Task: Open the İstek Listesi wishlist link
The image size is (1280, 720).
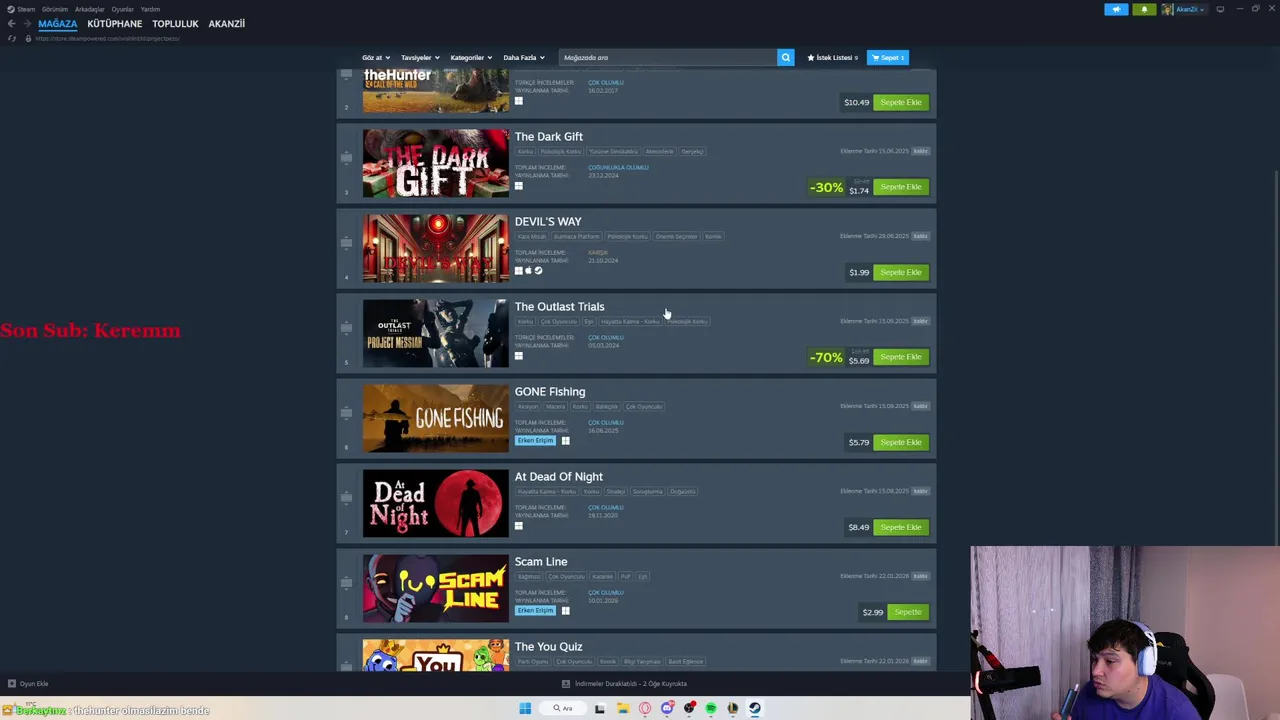Action: pyautogui.click(x=833, y=57)
